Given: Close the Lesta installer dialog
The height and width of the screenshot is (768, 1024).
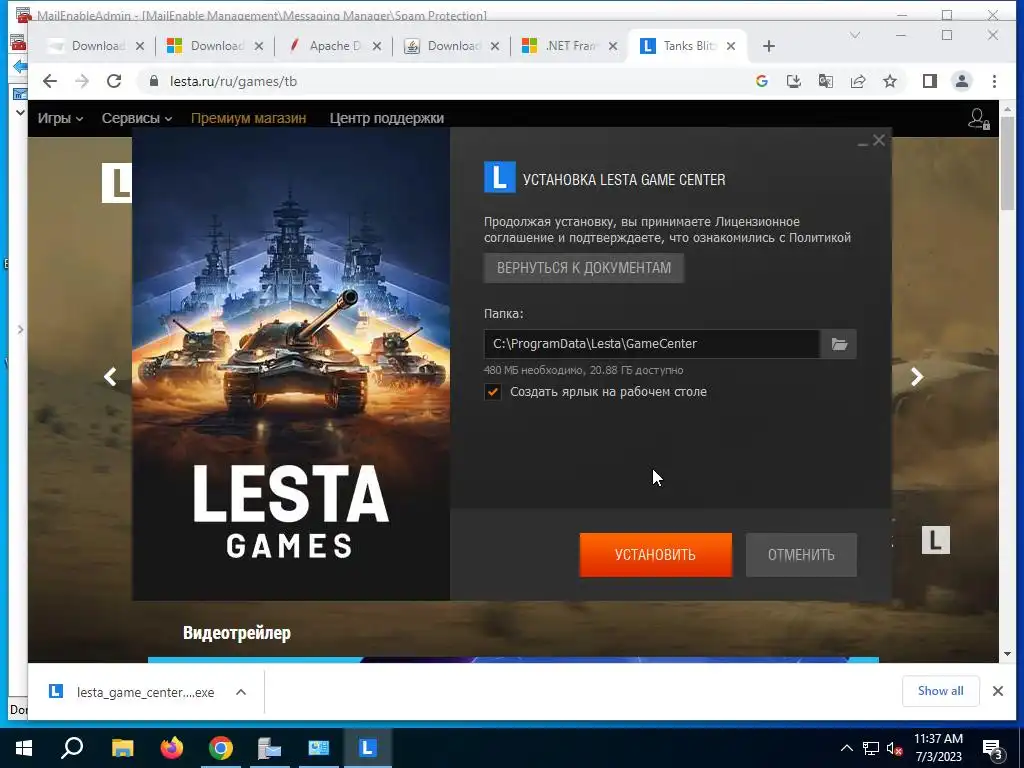Looking at the screenshot, I should click(879, 140).
